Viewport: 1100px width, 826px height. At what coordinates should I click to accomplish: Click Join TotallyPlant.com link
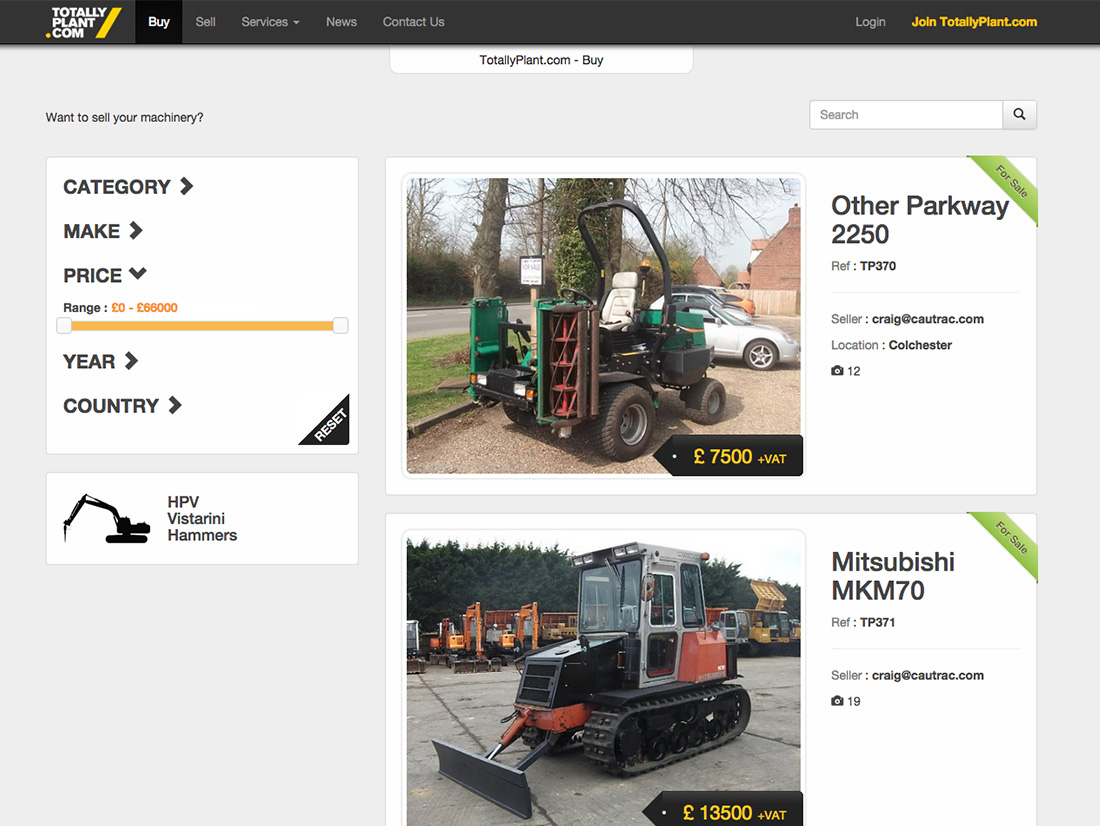click(x=974, y=22)
